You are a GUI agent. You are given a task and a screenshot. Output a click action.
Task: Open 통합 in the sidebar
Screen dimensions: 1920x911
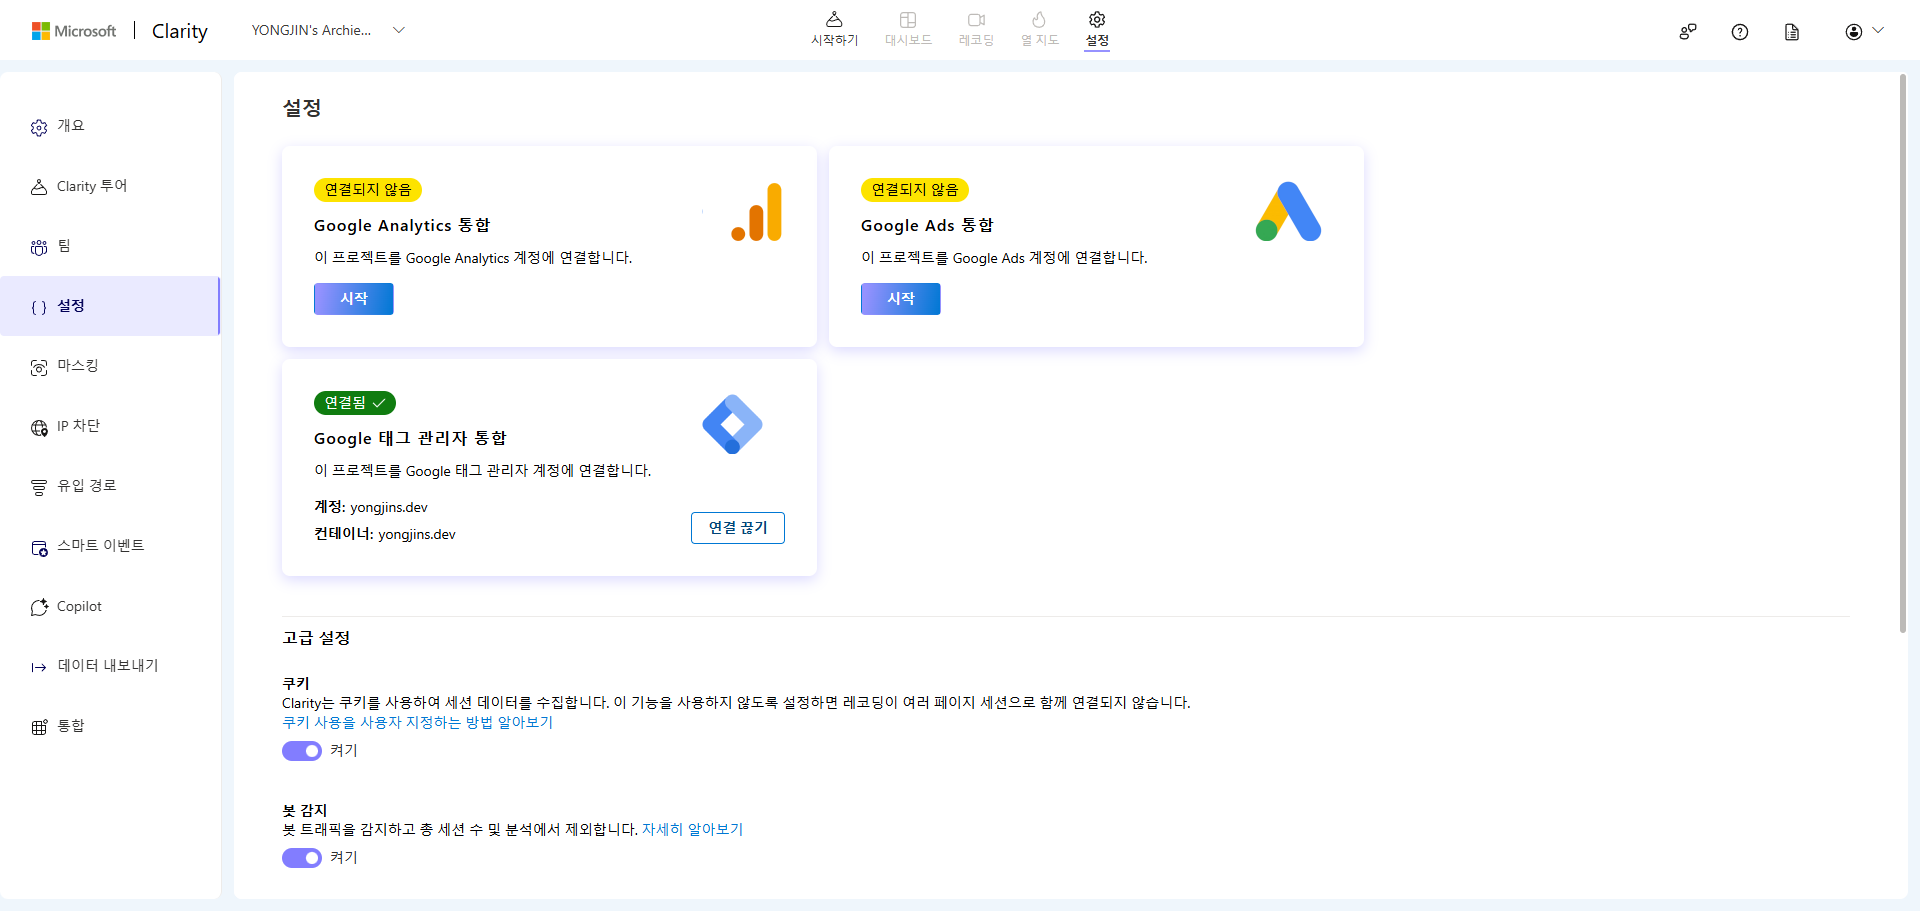click(x=110, y=726)
